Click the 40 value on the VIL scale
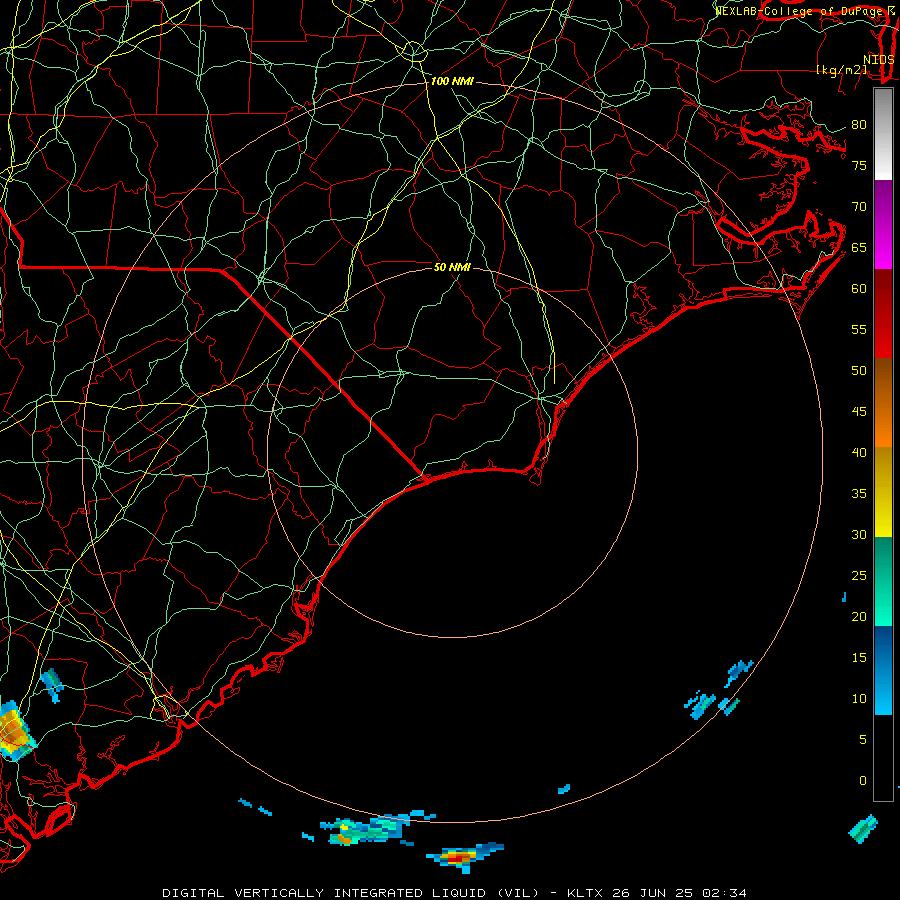 pyautogui.click(x=859, y=452)
